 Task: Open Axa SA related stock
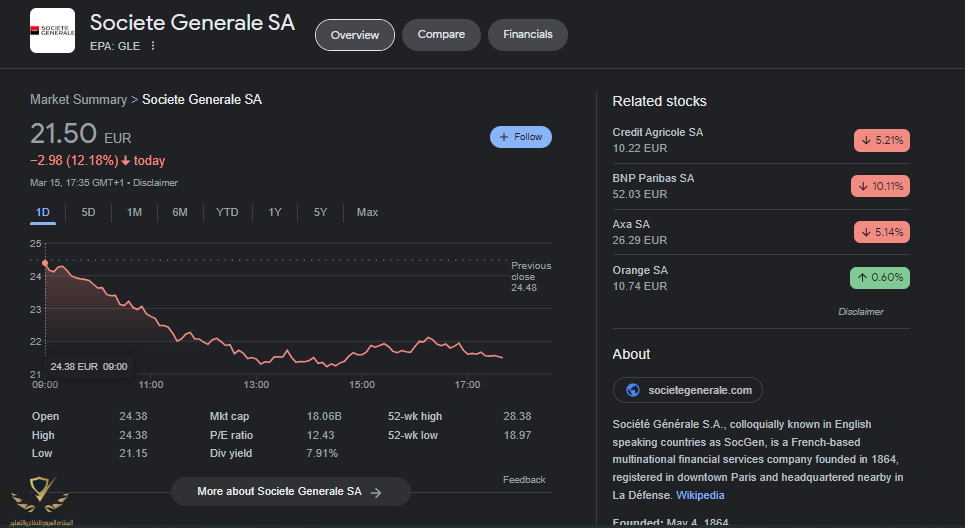761,232
